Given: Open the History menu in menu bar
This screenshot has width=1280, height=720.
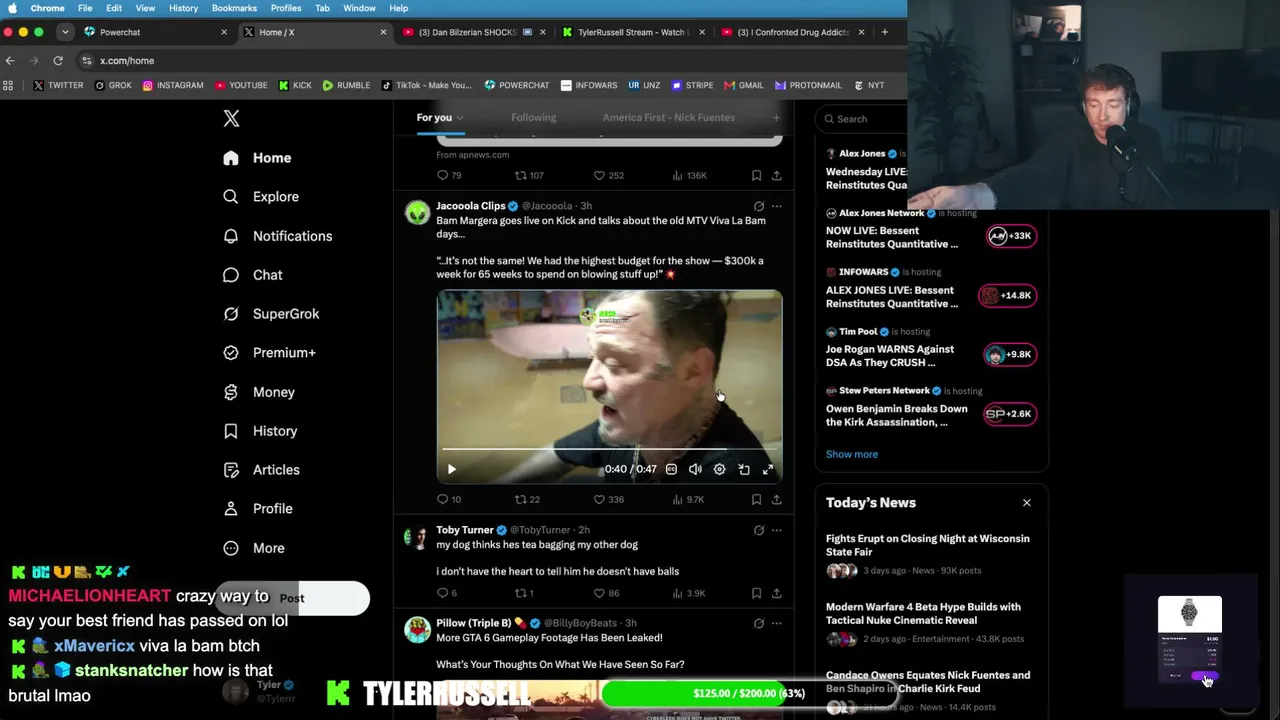Looking at the screenshot, I should (x=183, y=8).
